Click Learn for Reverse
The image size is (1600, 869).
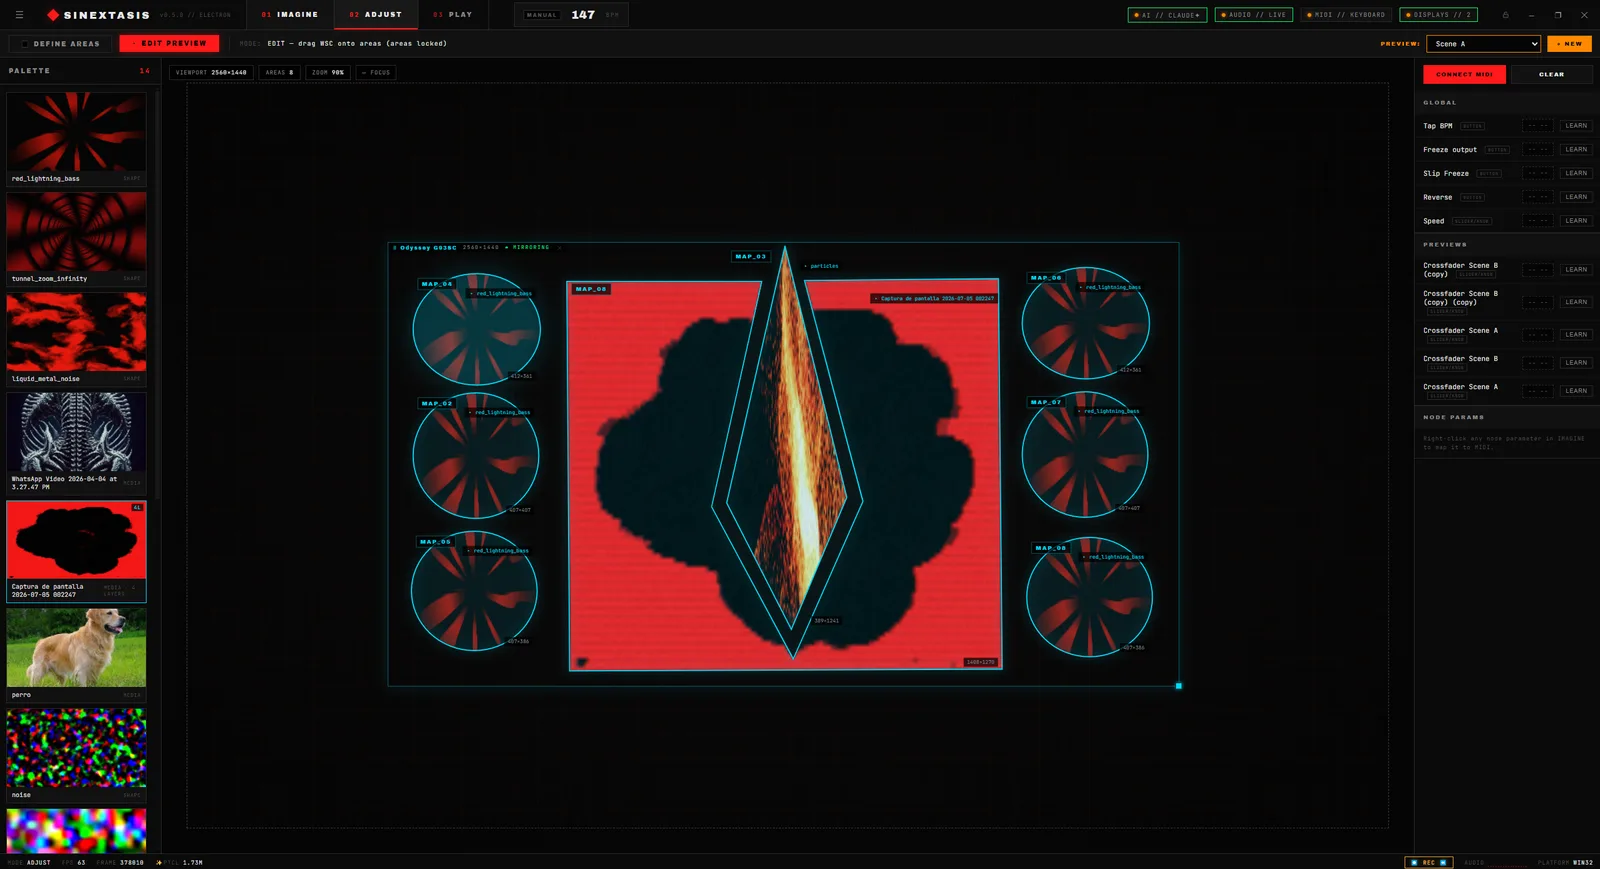(1576, 197)
